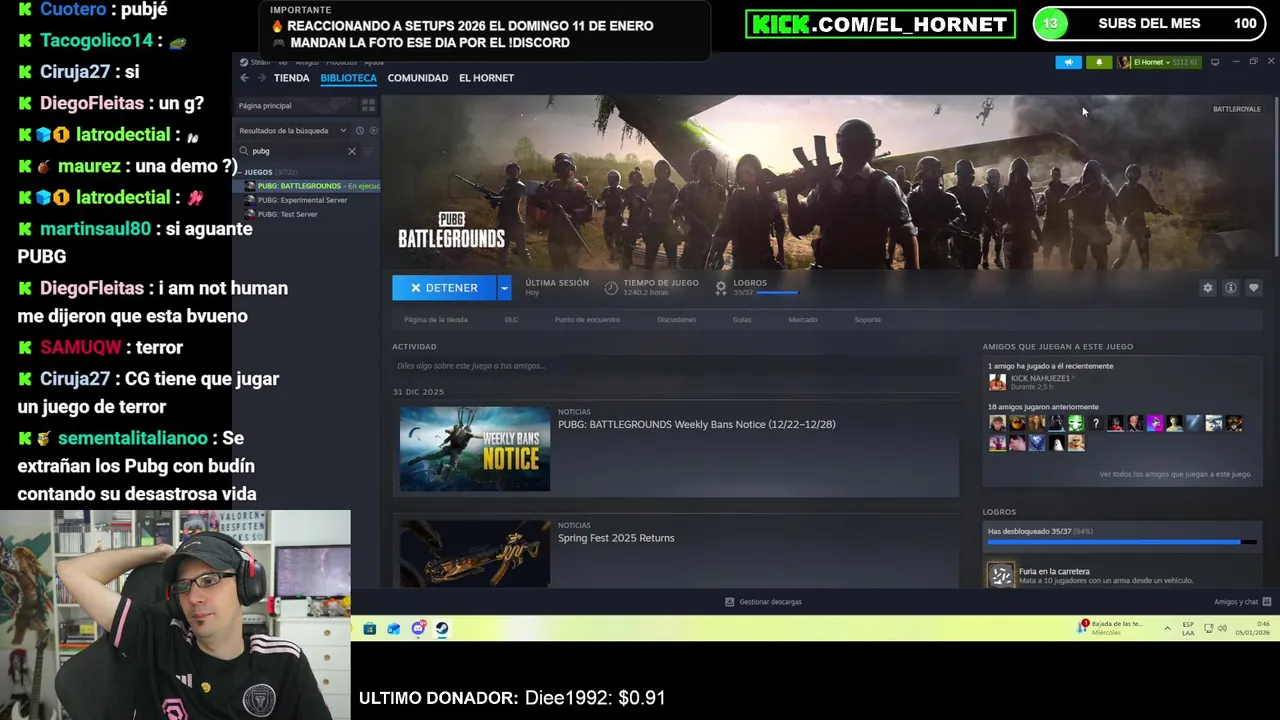Image resolution: width=1280 pixels, height=720 pixels.
Task: Open the TIENDA tab
Action: coord(291,78)
